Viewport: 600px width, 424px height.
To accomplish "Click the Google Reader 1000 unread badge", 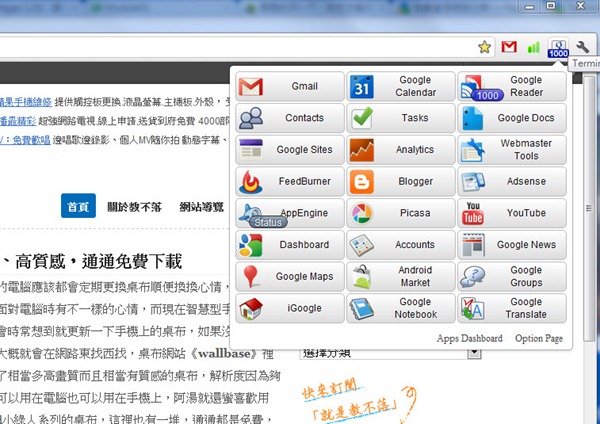I will 487,95.
